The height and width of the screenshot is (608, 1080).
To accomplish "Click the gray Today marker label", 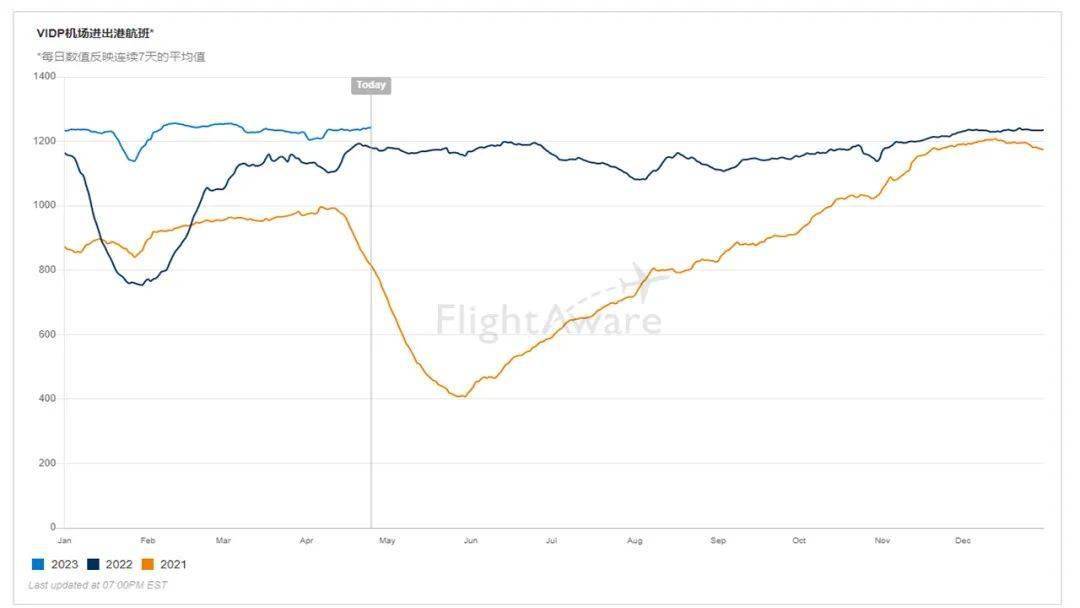I will [371, 85].
